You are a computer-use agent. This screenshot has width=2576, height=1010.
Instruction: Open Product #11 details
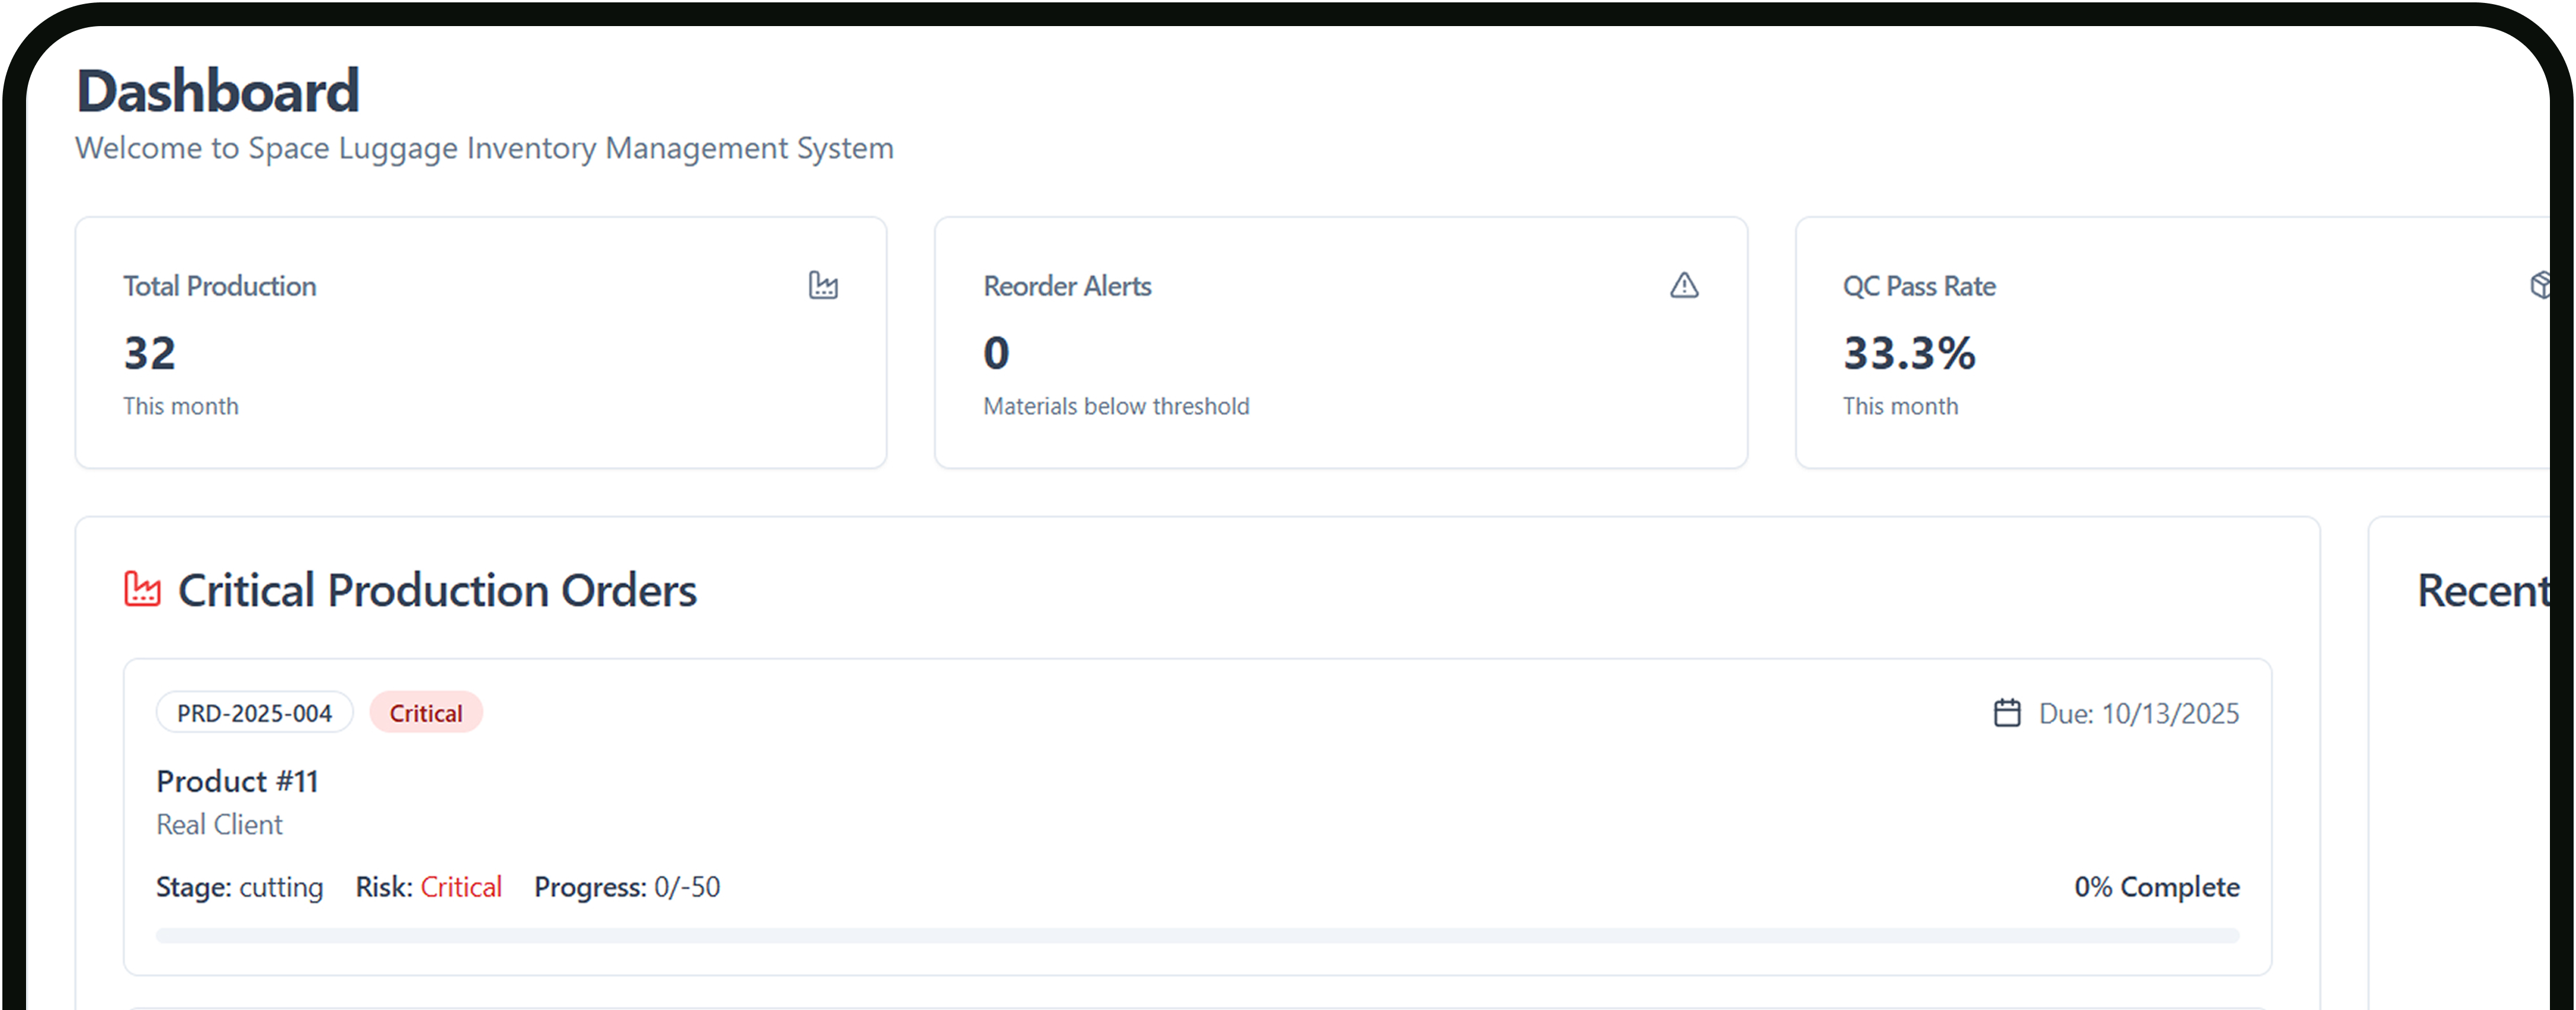[236, 781]
